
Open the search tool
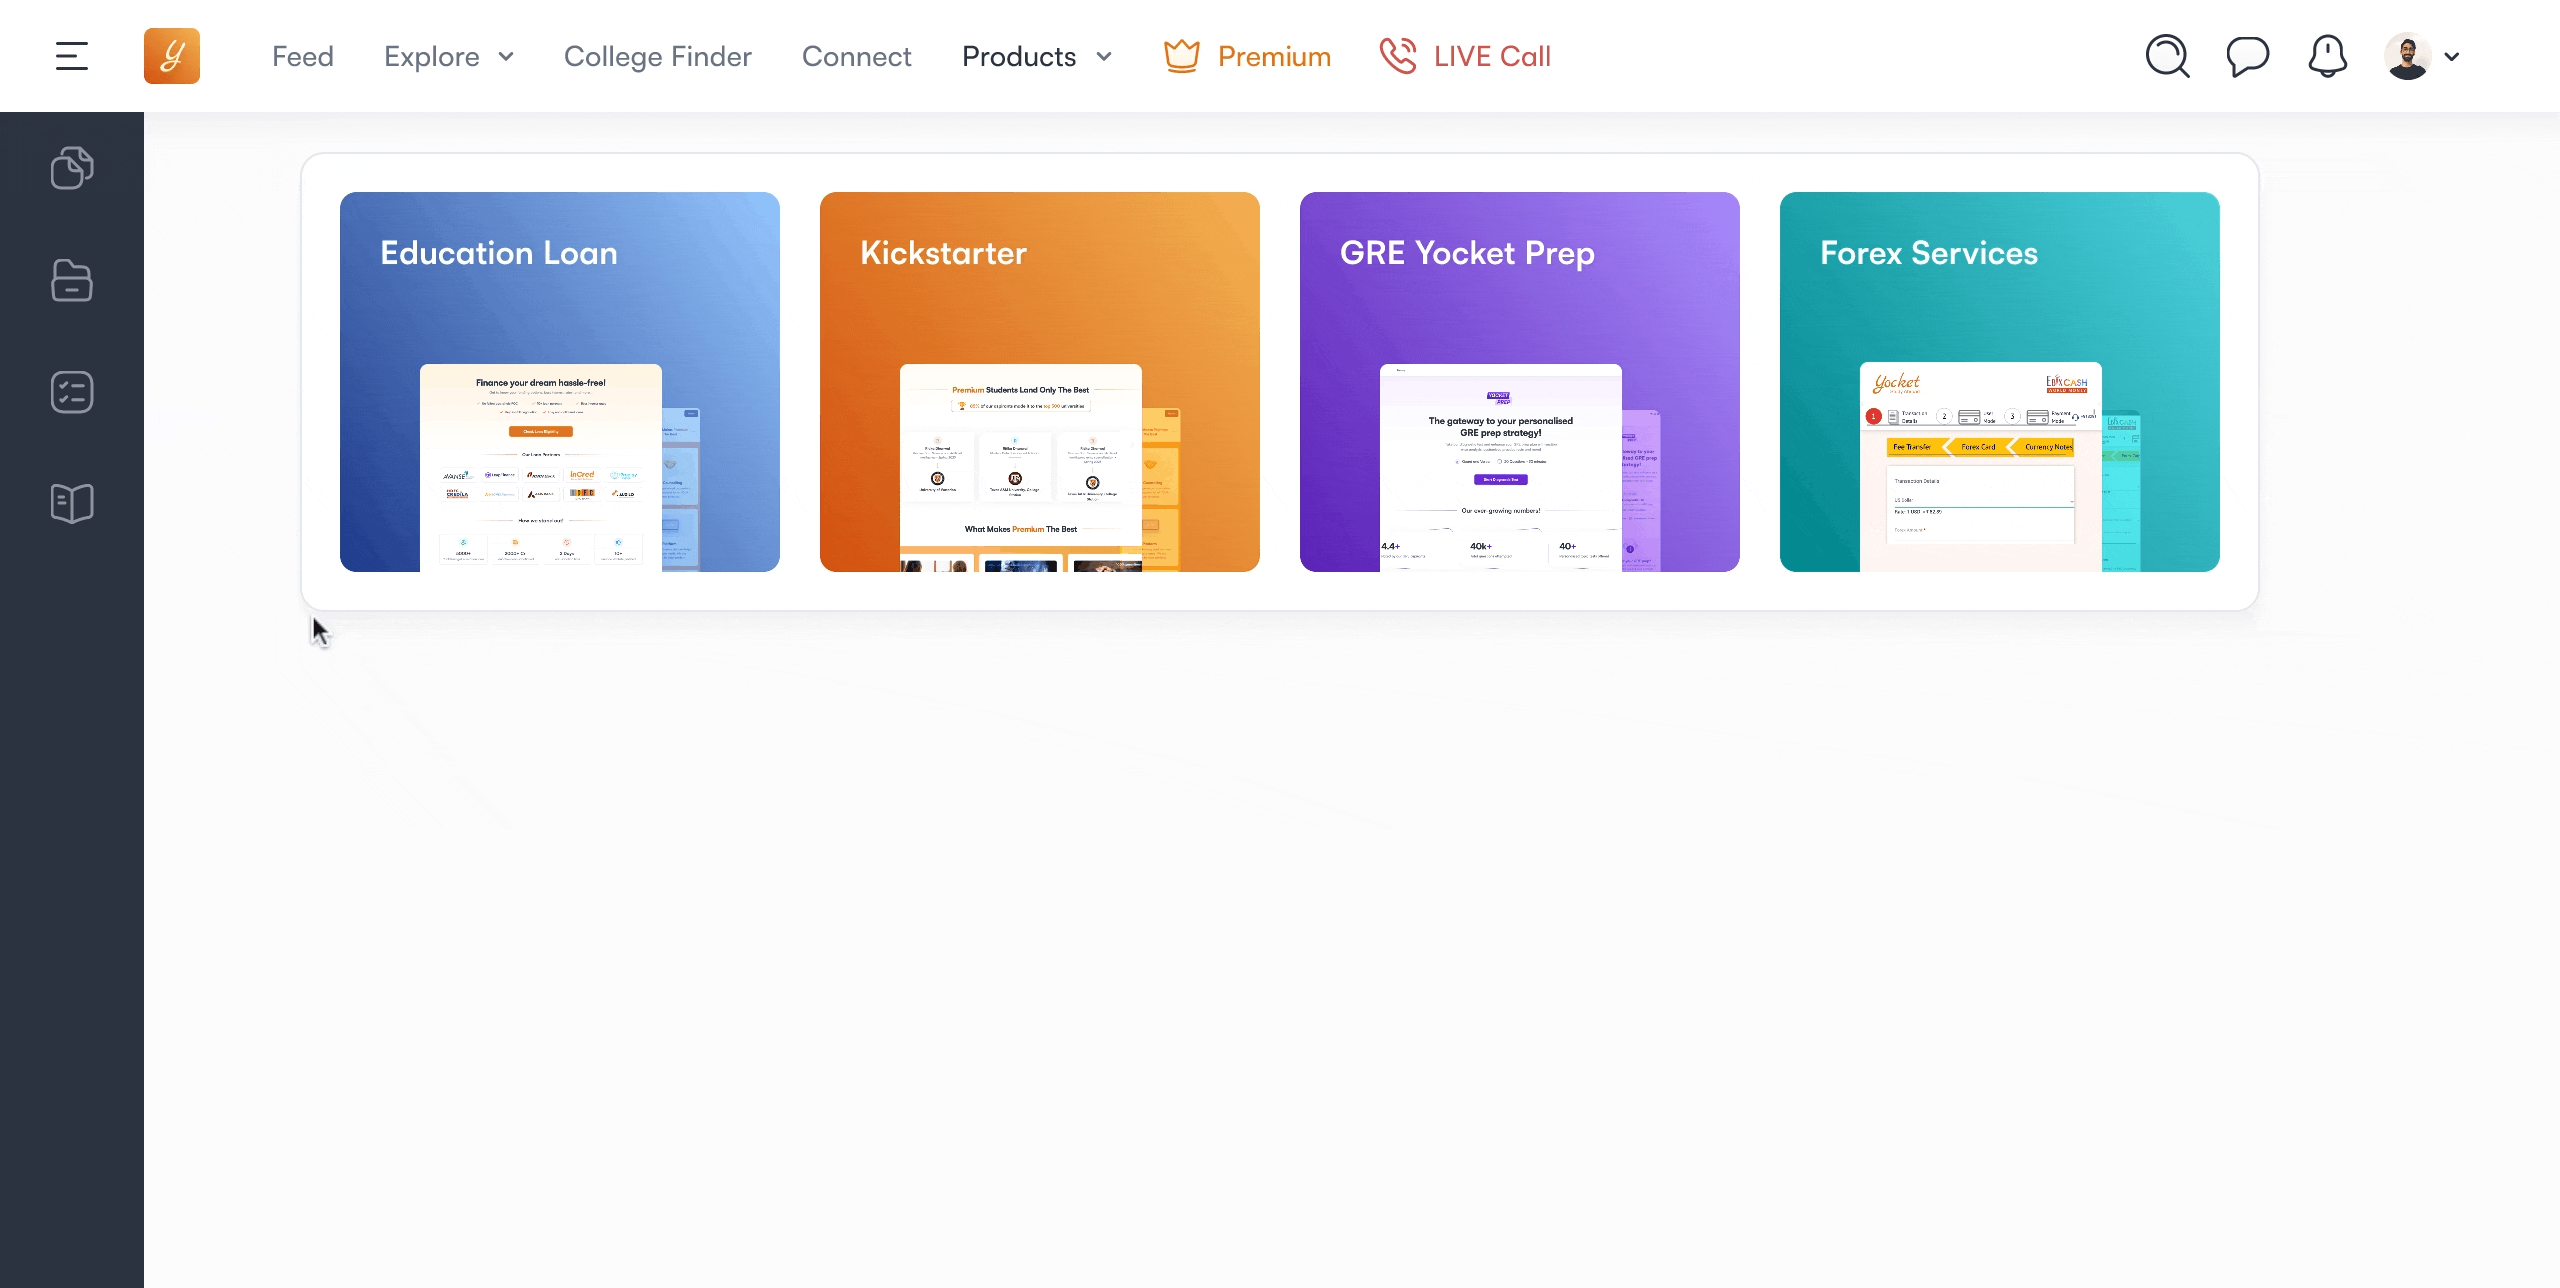[2166, 56]
